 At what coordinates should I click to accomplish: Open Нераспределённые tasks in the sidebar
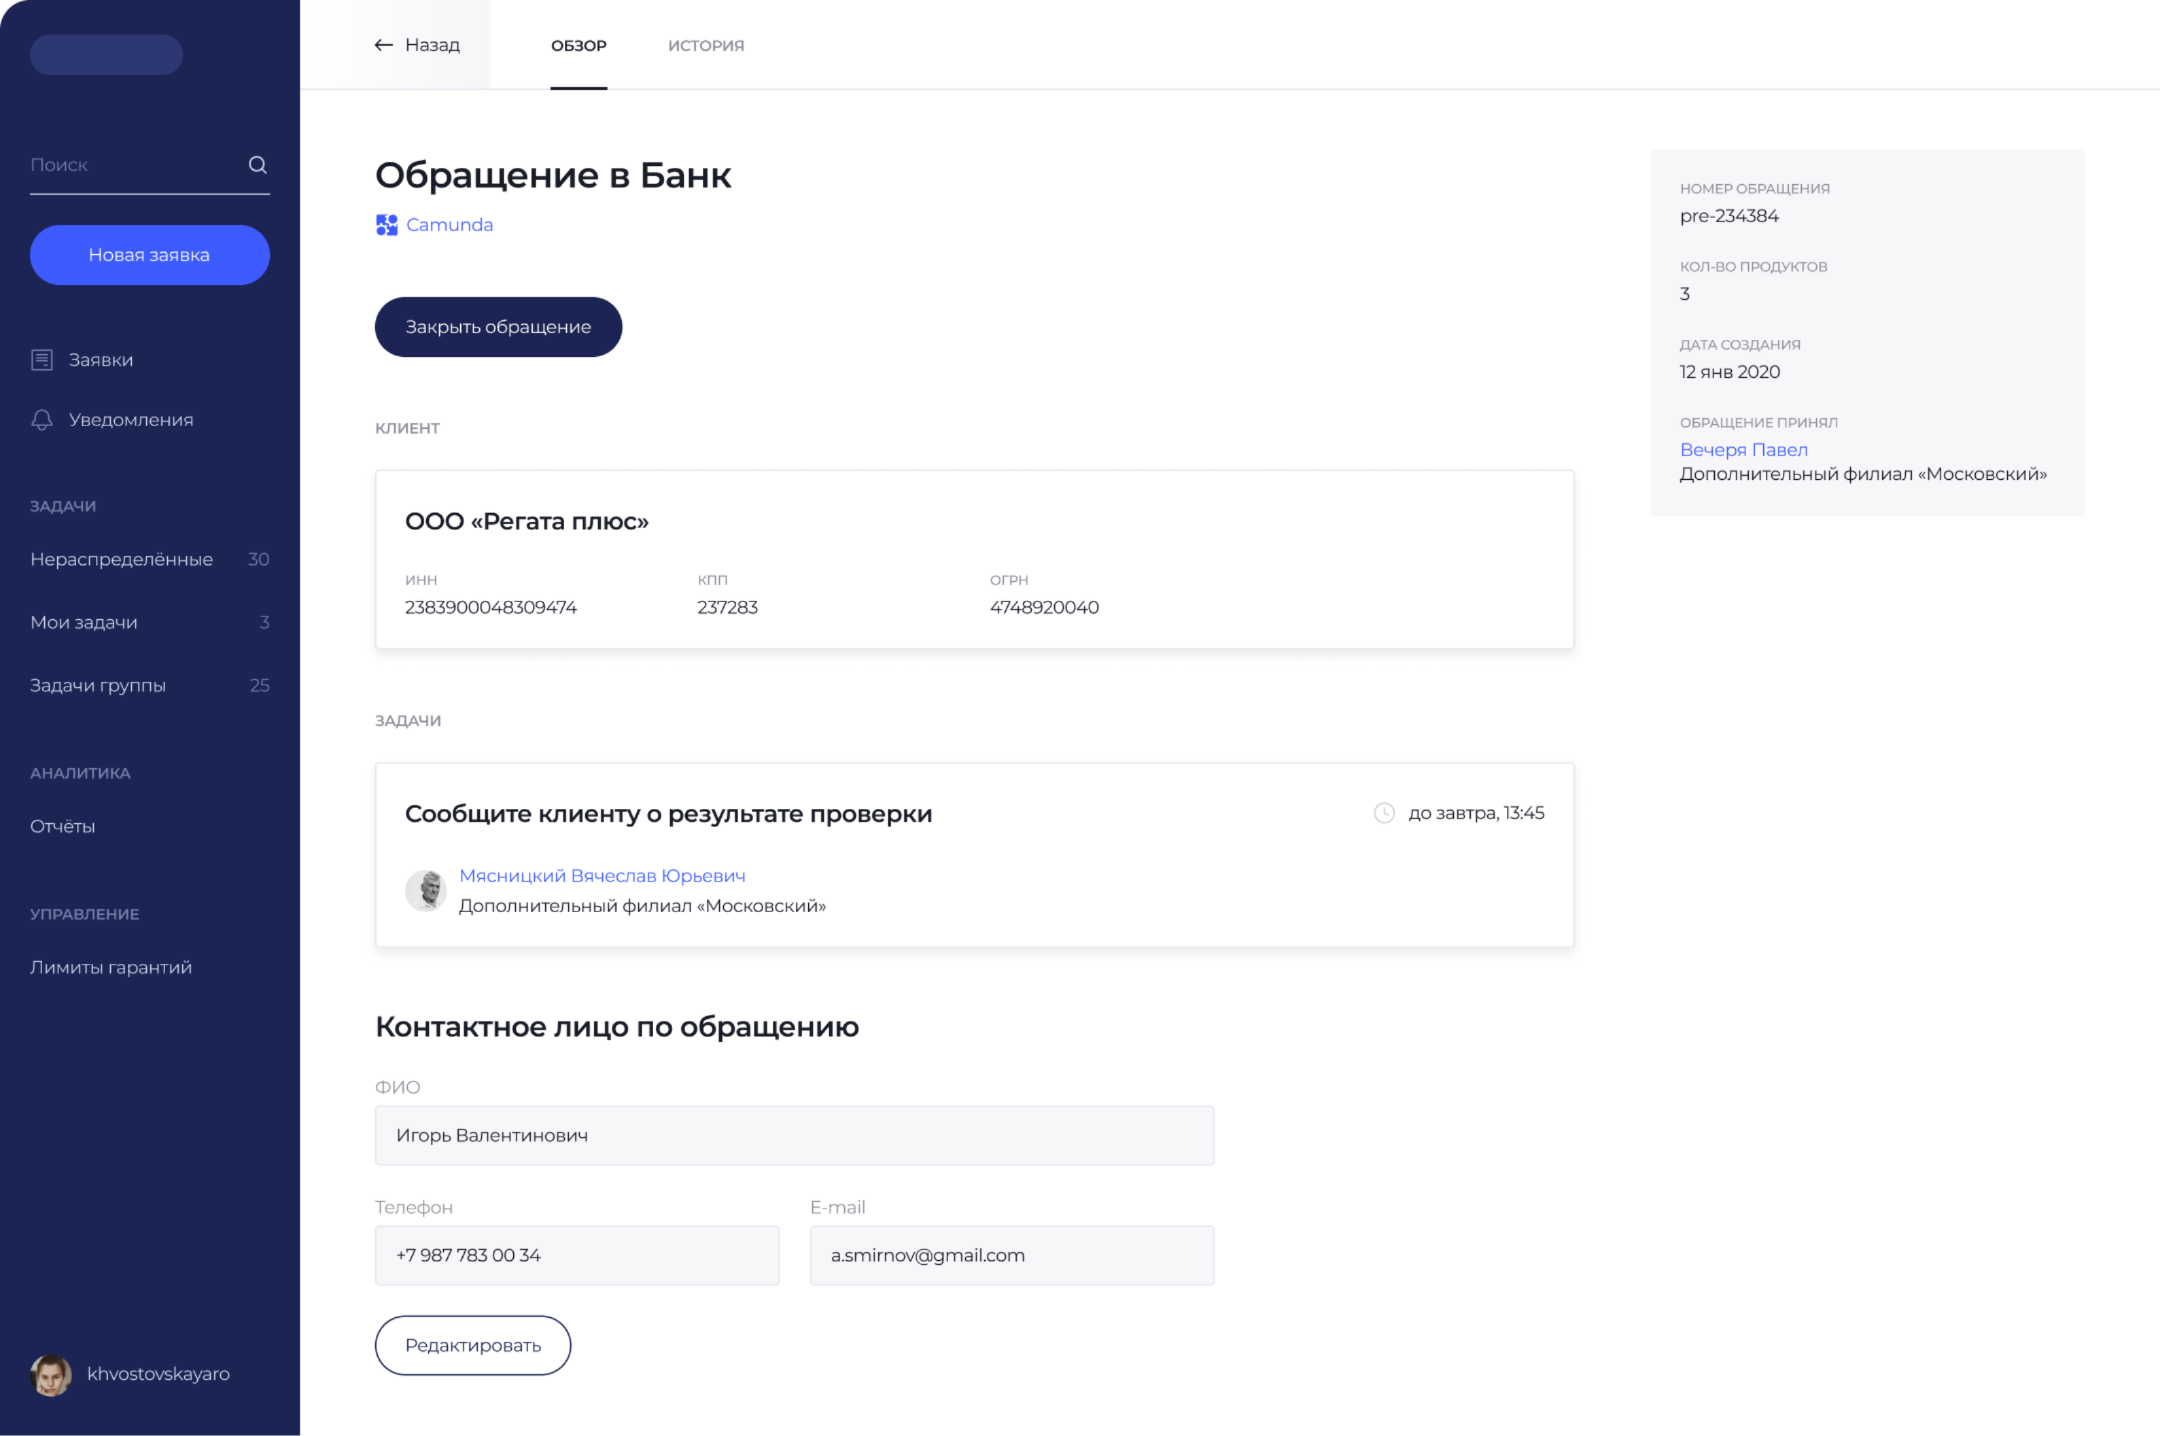(122, 559)
